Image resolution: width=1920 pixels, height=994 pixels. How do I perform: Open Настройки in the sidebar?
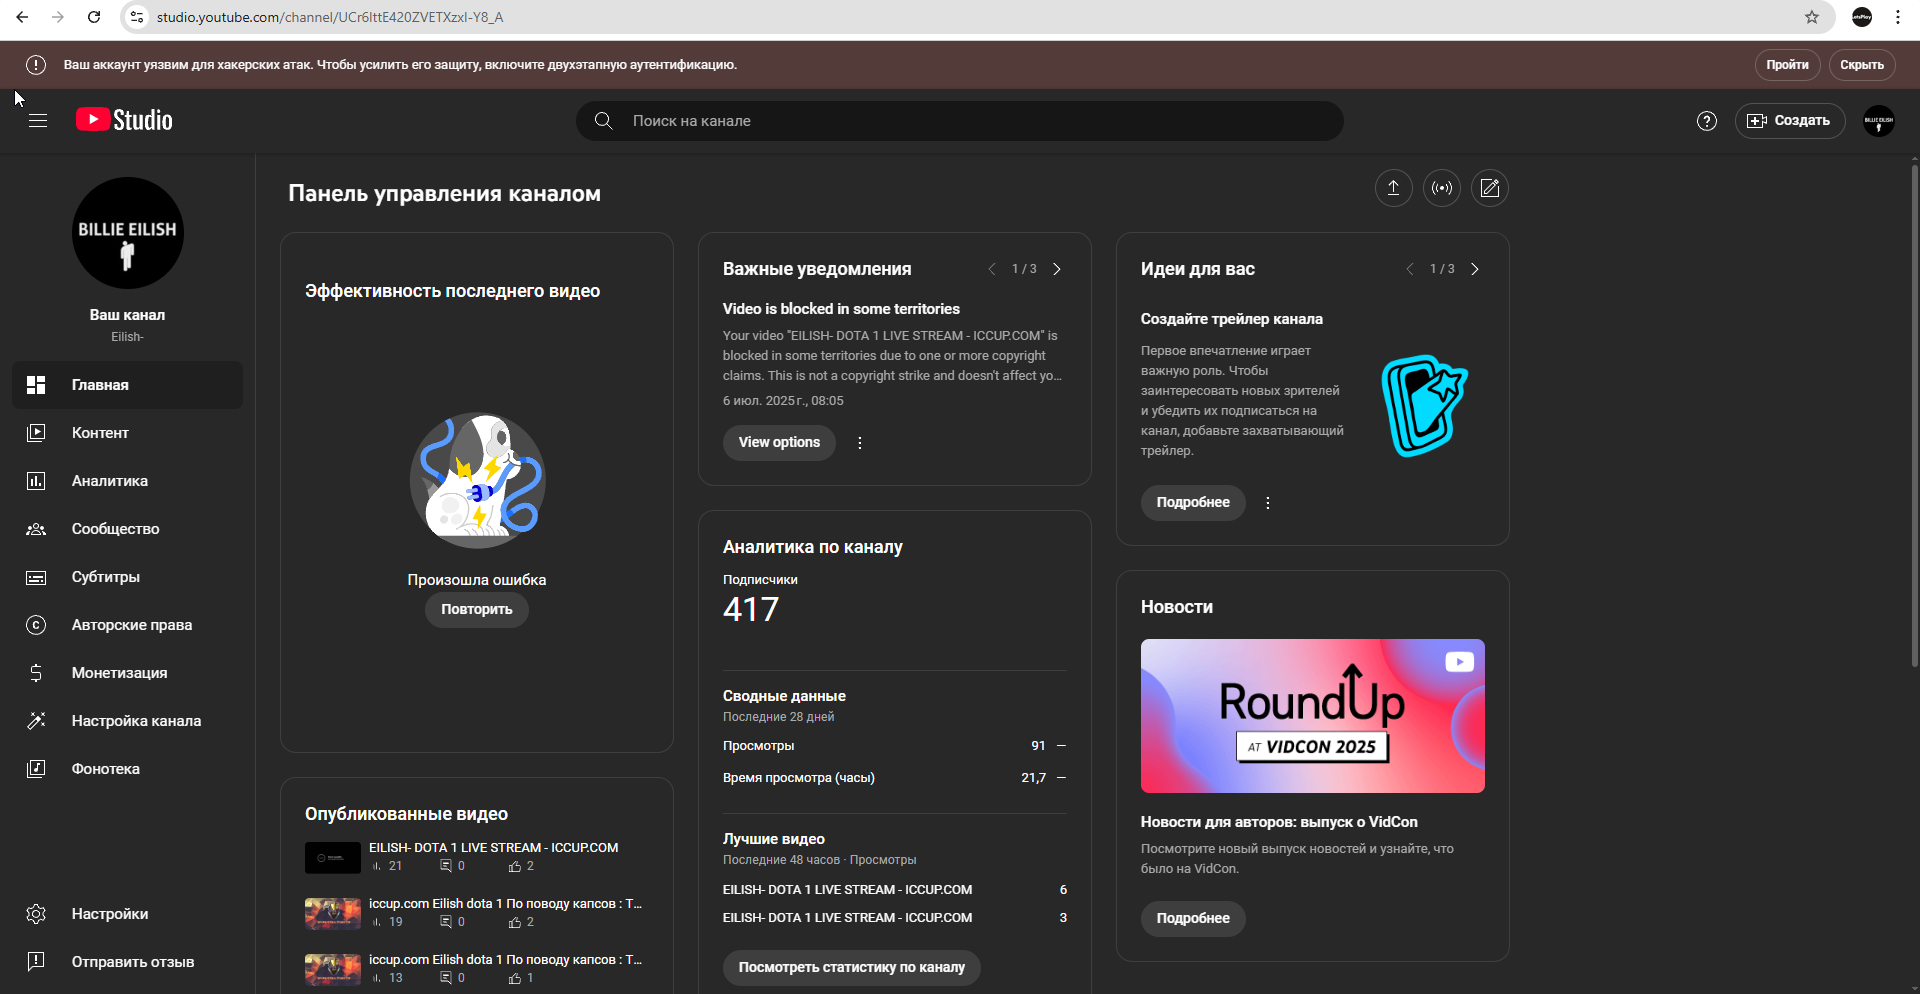(127, 914)
